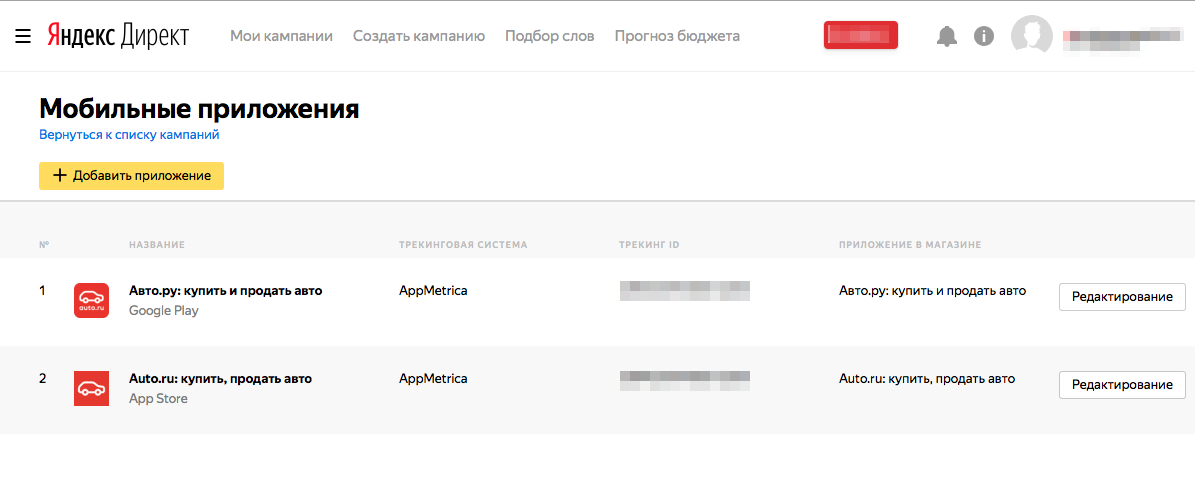Screen dimensions: 1195x503
Task: Click the red Авто.ру Google Play app icon
Action: tap(91, 300)
